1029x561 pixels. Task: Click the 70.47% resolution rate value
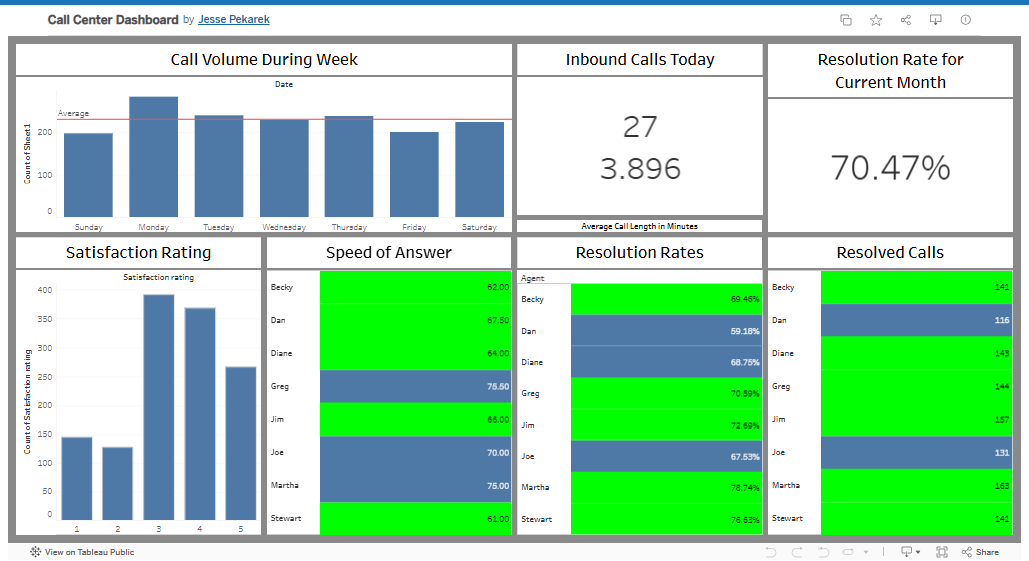pyautogui.click(x=891, y=167)
